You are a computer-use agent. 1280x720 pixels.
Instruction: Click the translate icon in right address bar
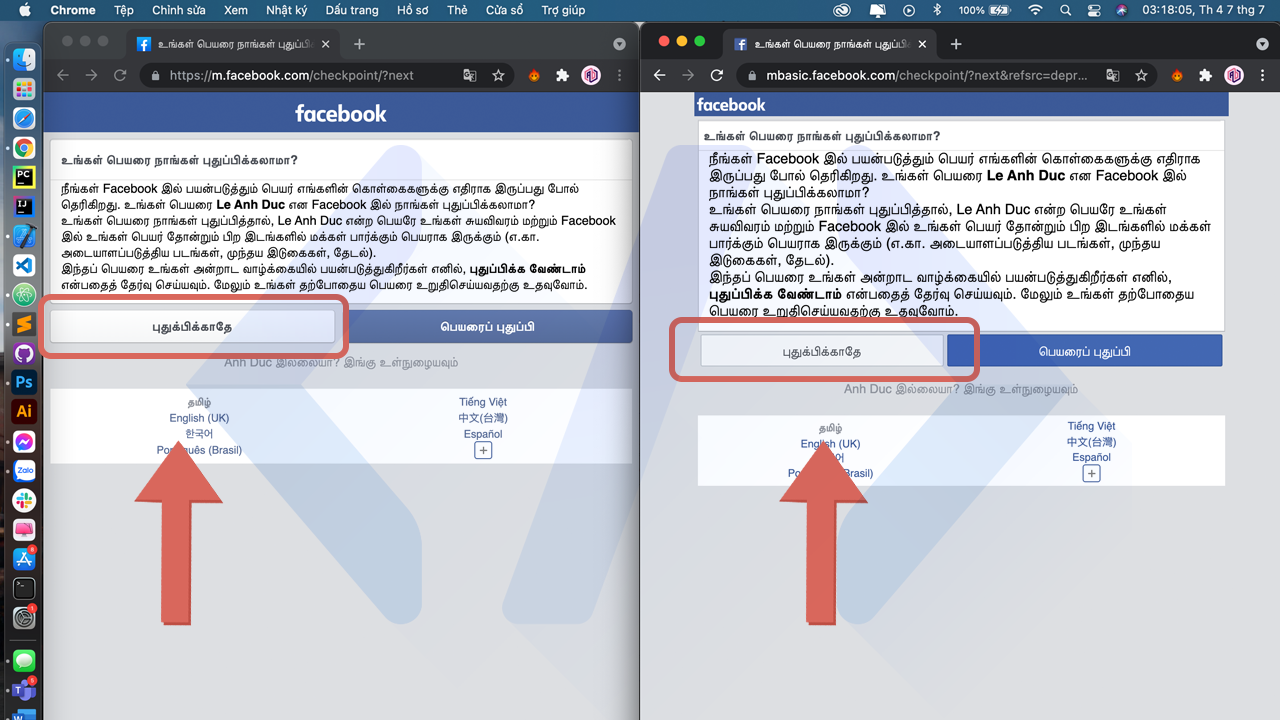(x=1113, y=75)
